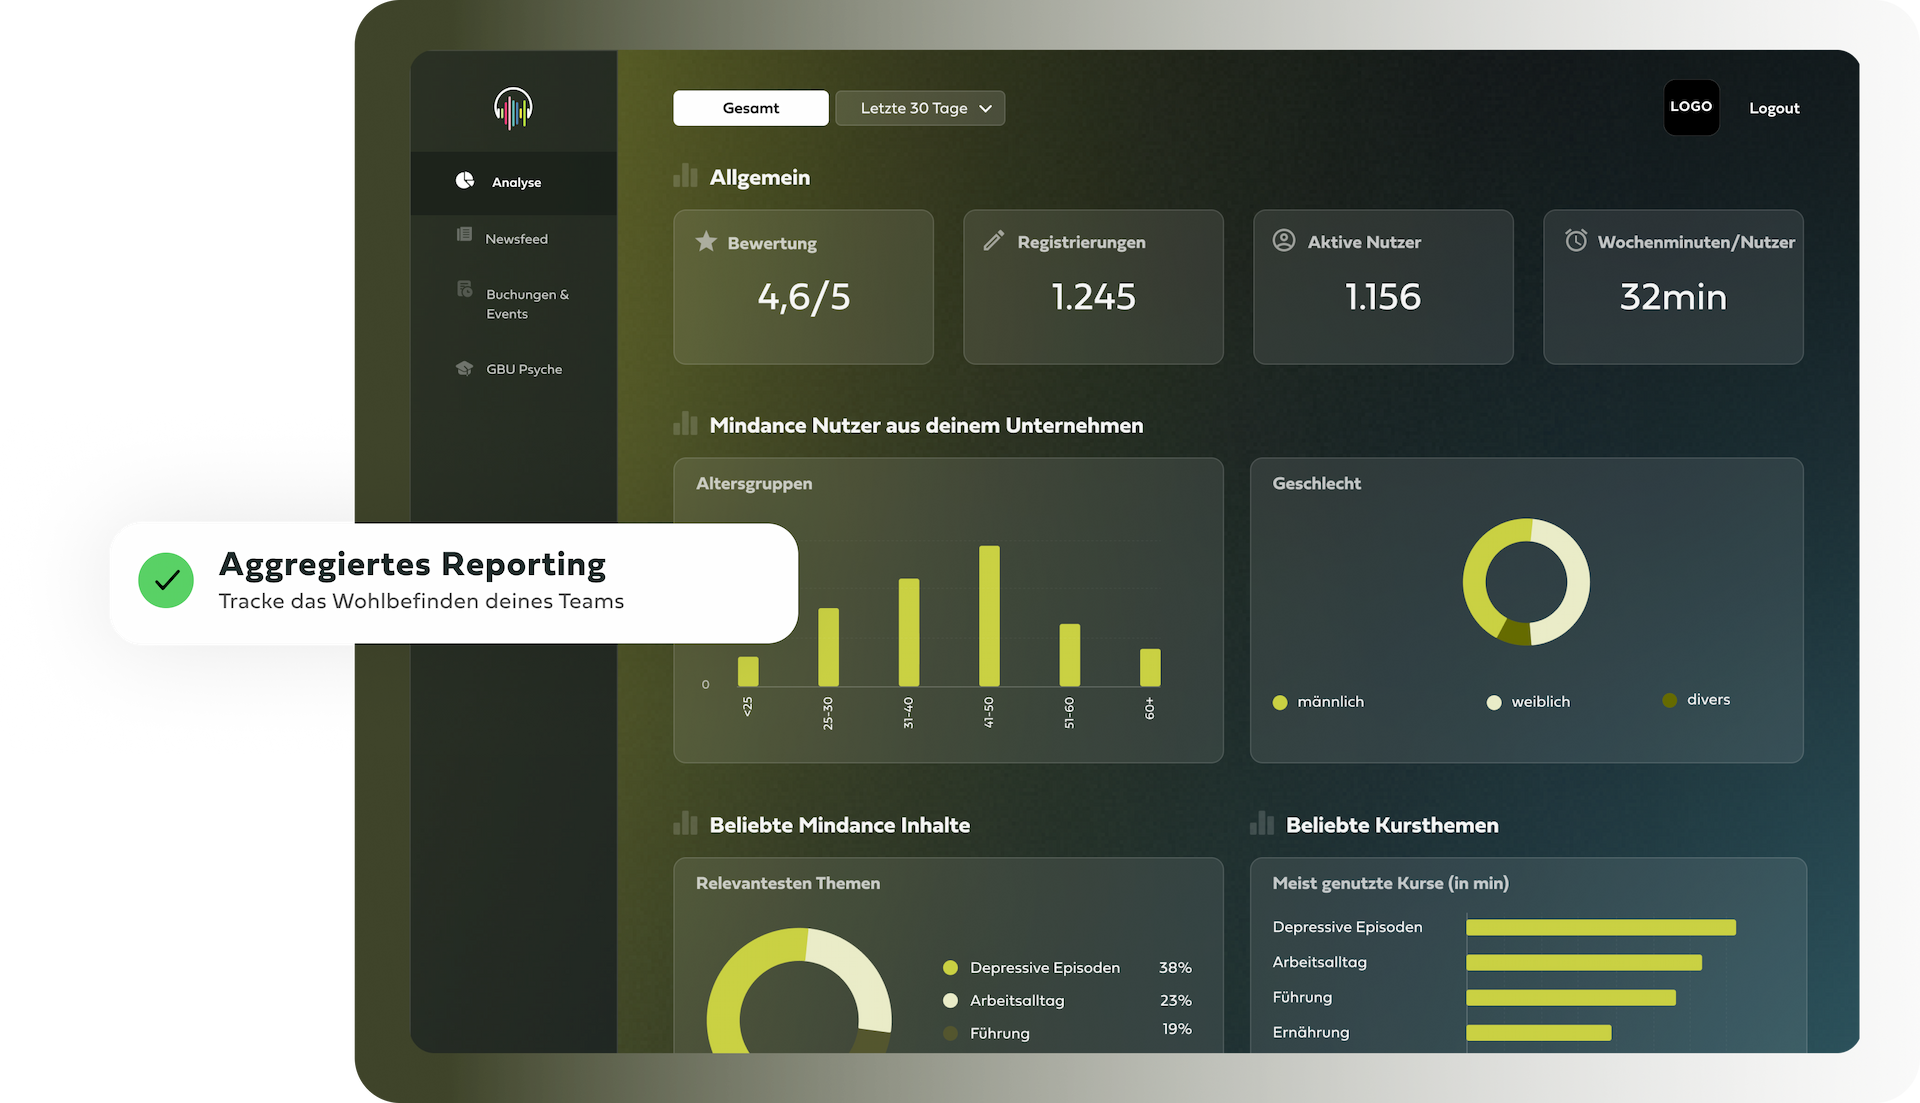Click the Führung course bar
This screenshot has height=1103, width=1920.
pyautogui.click(x=1571, y=997)
